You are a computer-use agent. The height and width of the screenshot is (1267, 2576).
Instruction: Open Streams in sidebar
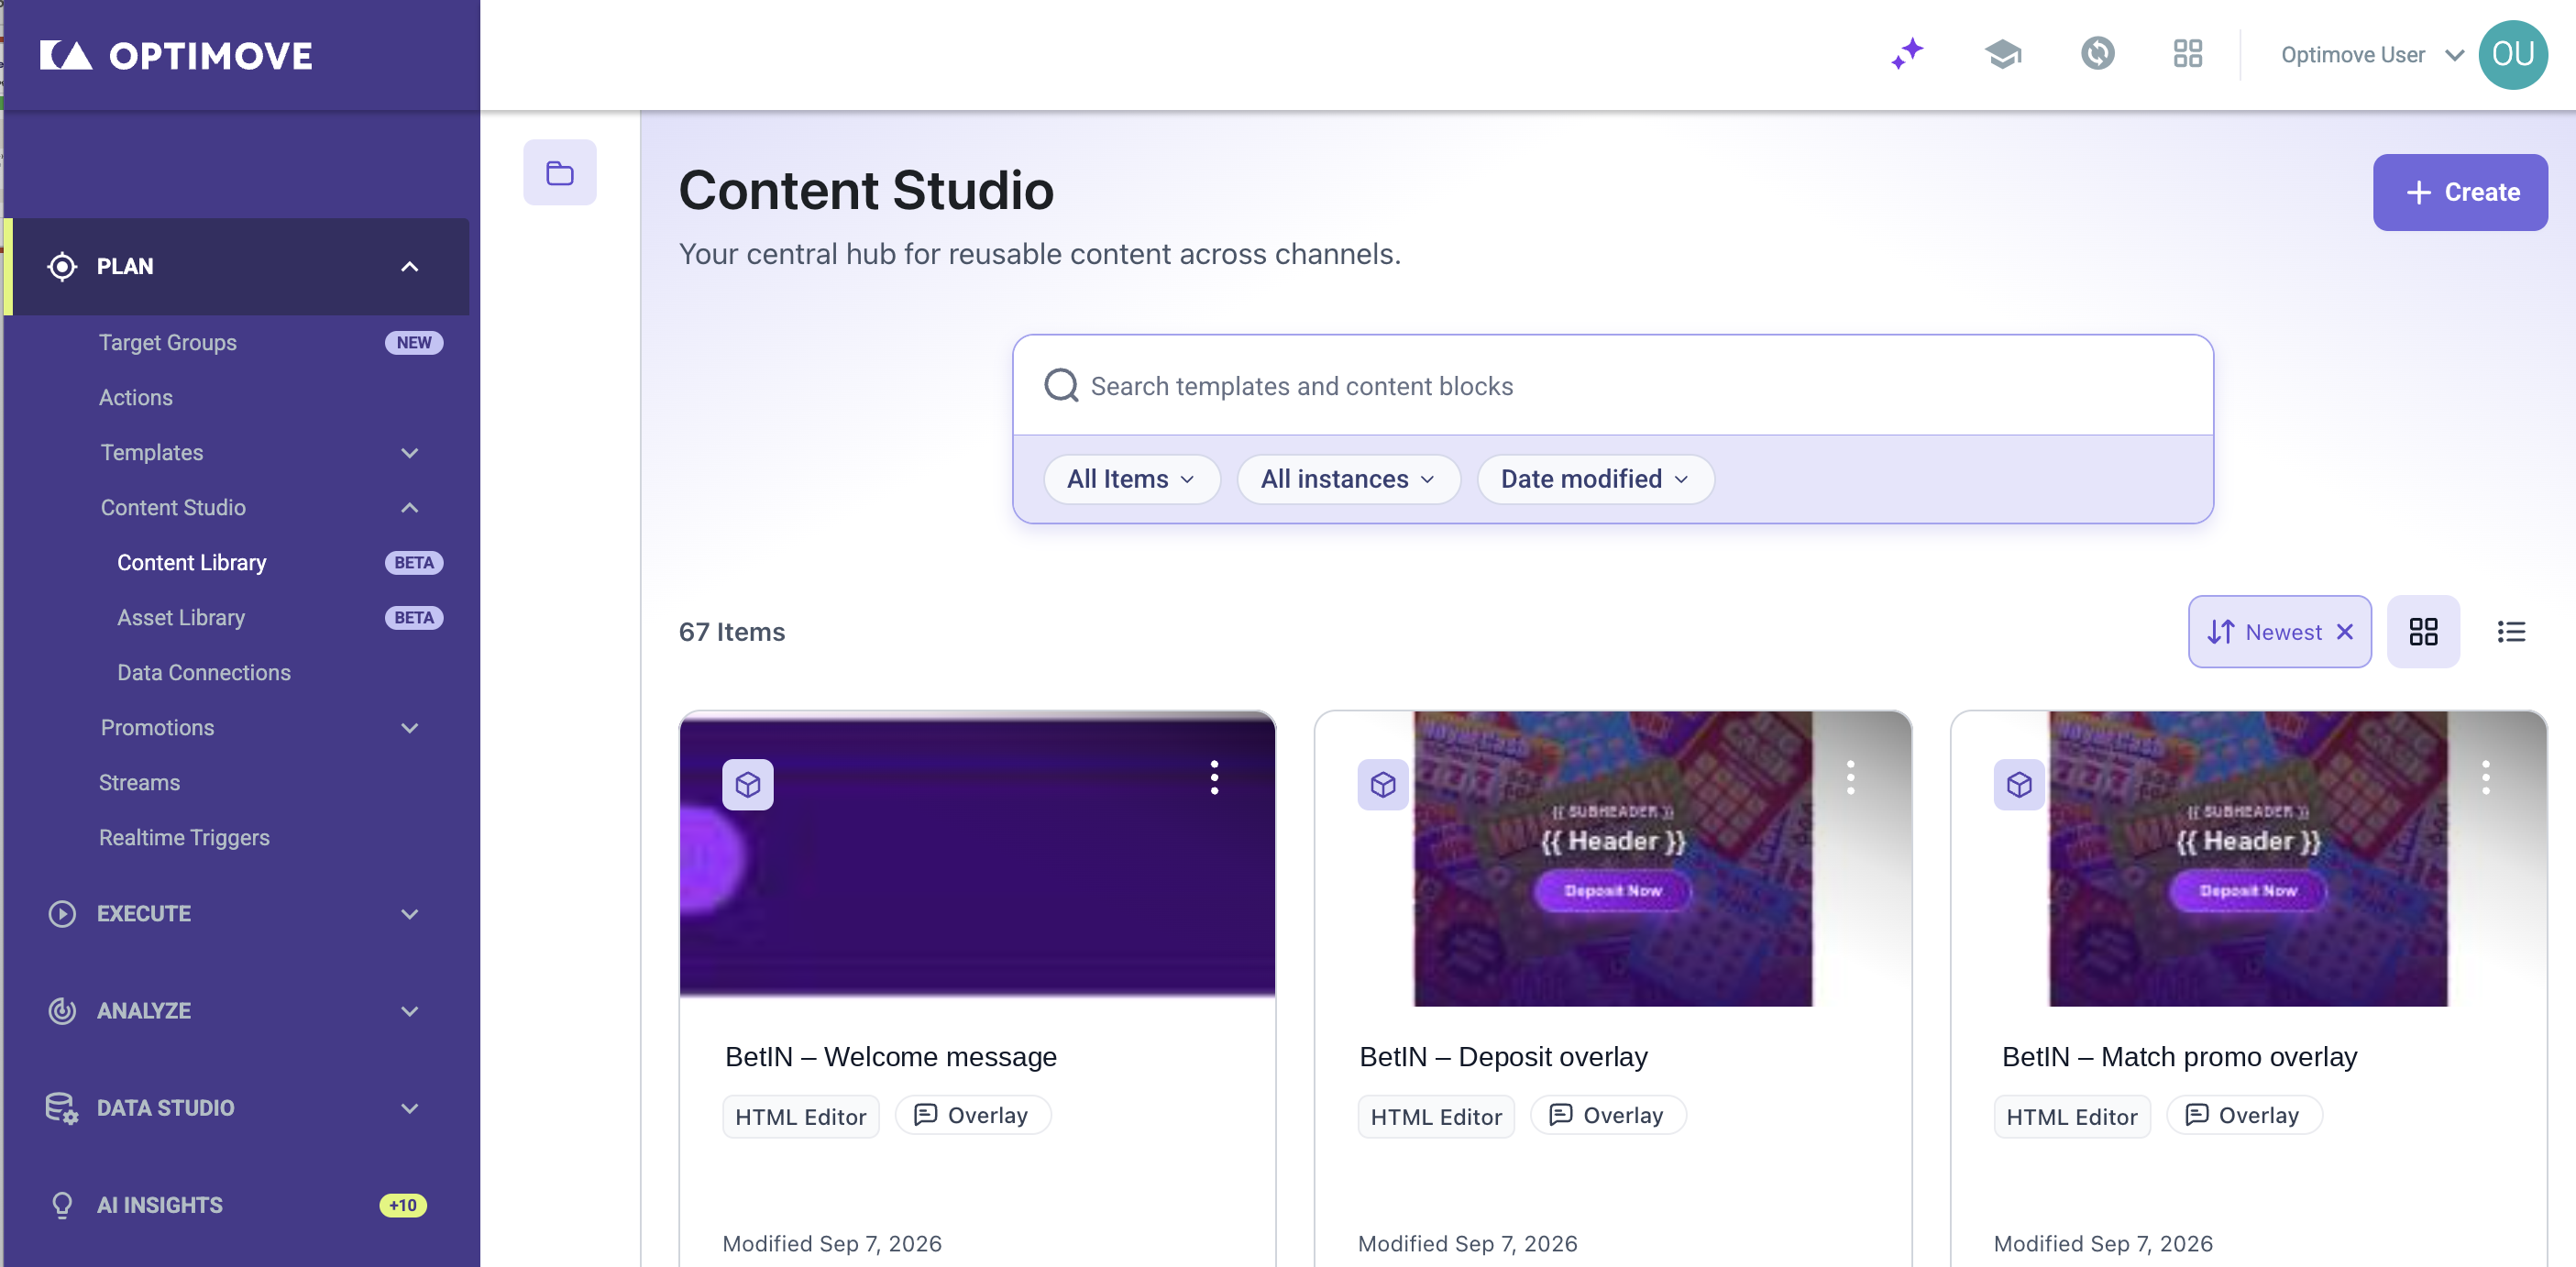(139, 783)
